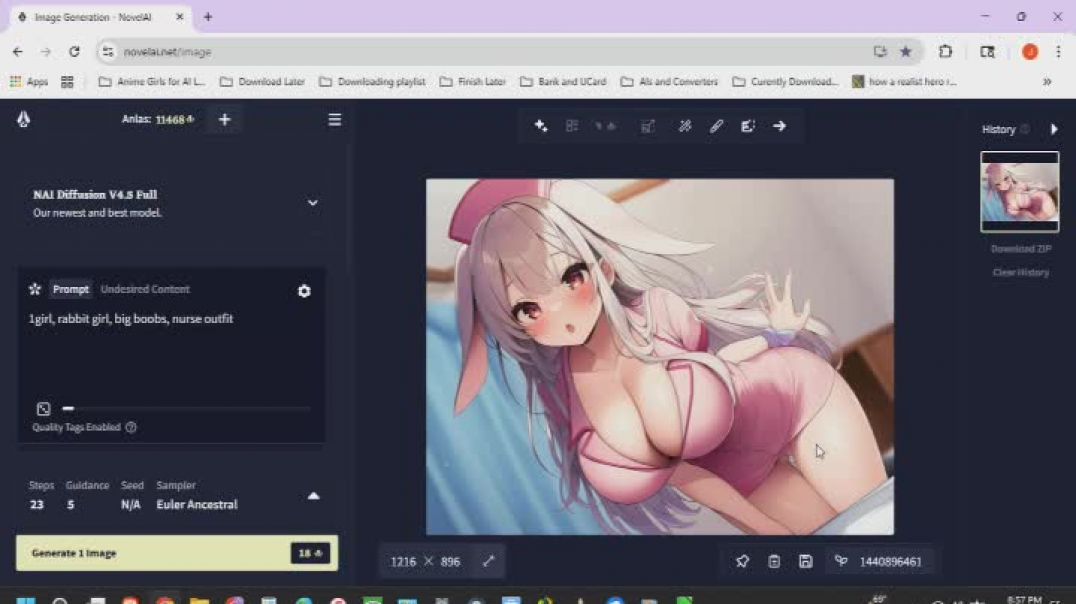Collapse the History panel with the arrow
The image size is (1076, 604).
(1053, 129)
